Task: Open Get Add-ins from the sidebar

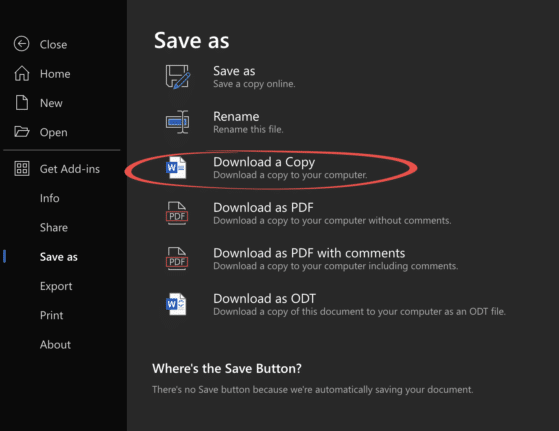Action: [70, 169]
